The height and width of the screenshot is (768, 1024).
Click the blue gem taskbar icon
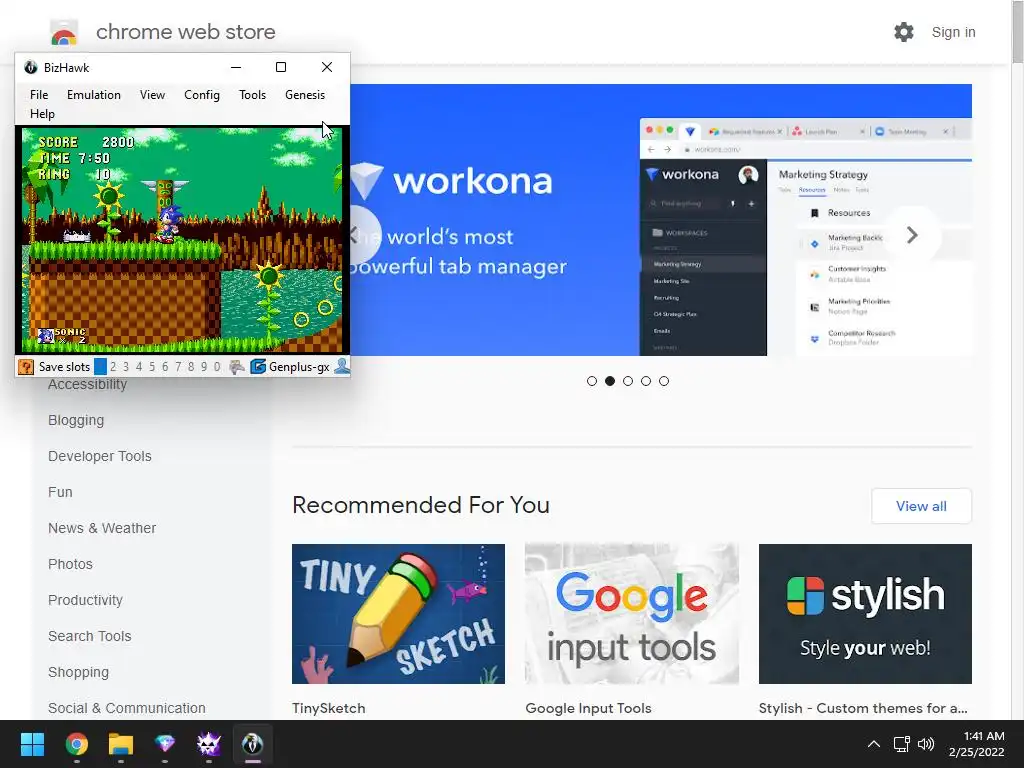pos(165,744)
